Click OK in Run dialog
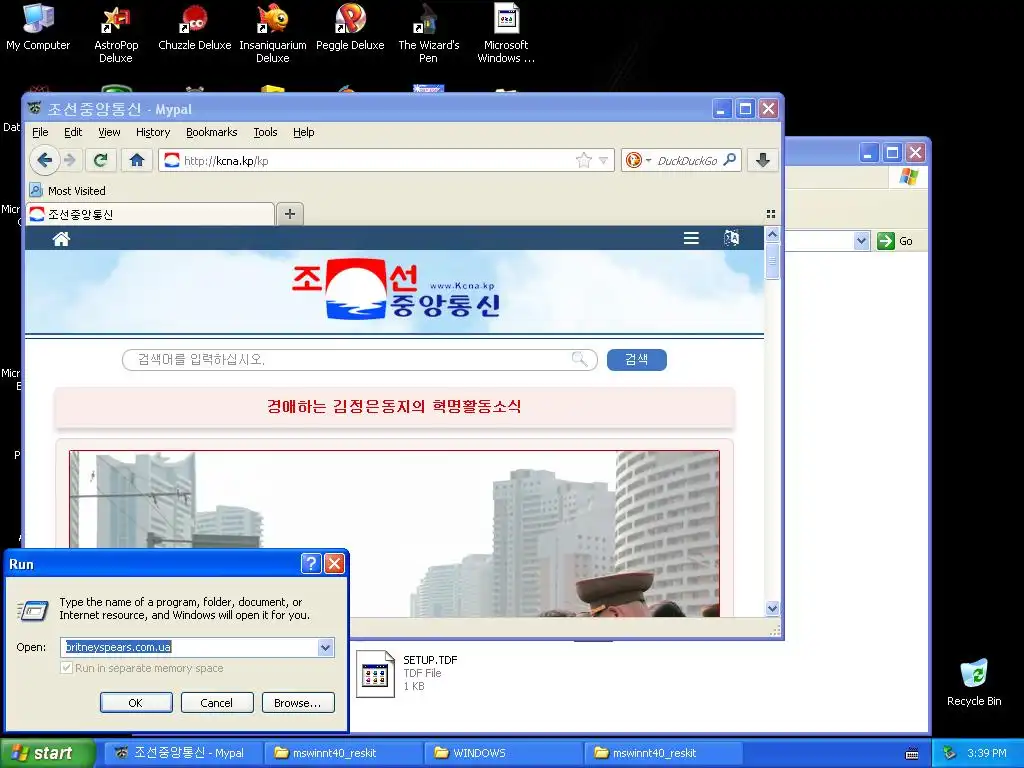 136,703
